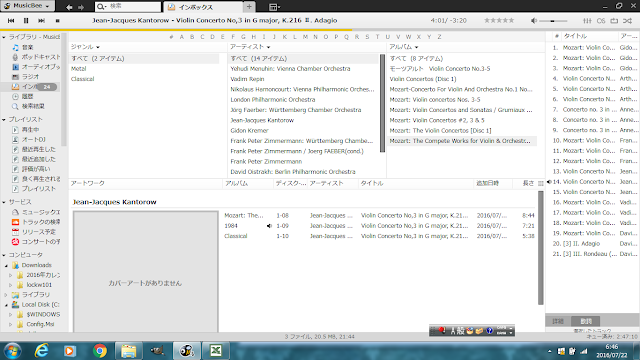Open ポッドキャスト in the sidebar
Image resolution: width=640 pixels, height=360 pixels.
[x=36, y=57]
